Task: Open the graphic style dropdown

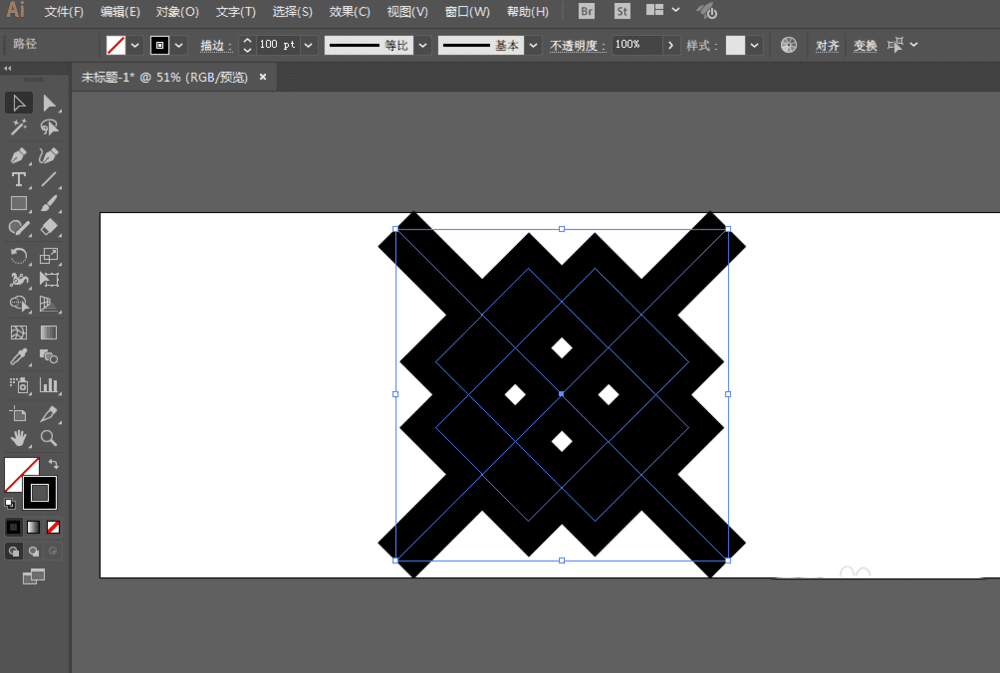Action: click(x=754, y=45)
